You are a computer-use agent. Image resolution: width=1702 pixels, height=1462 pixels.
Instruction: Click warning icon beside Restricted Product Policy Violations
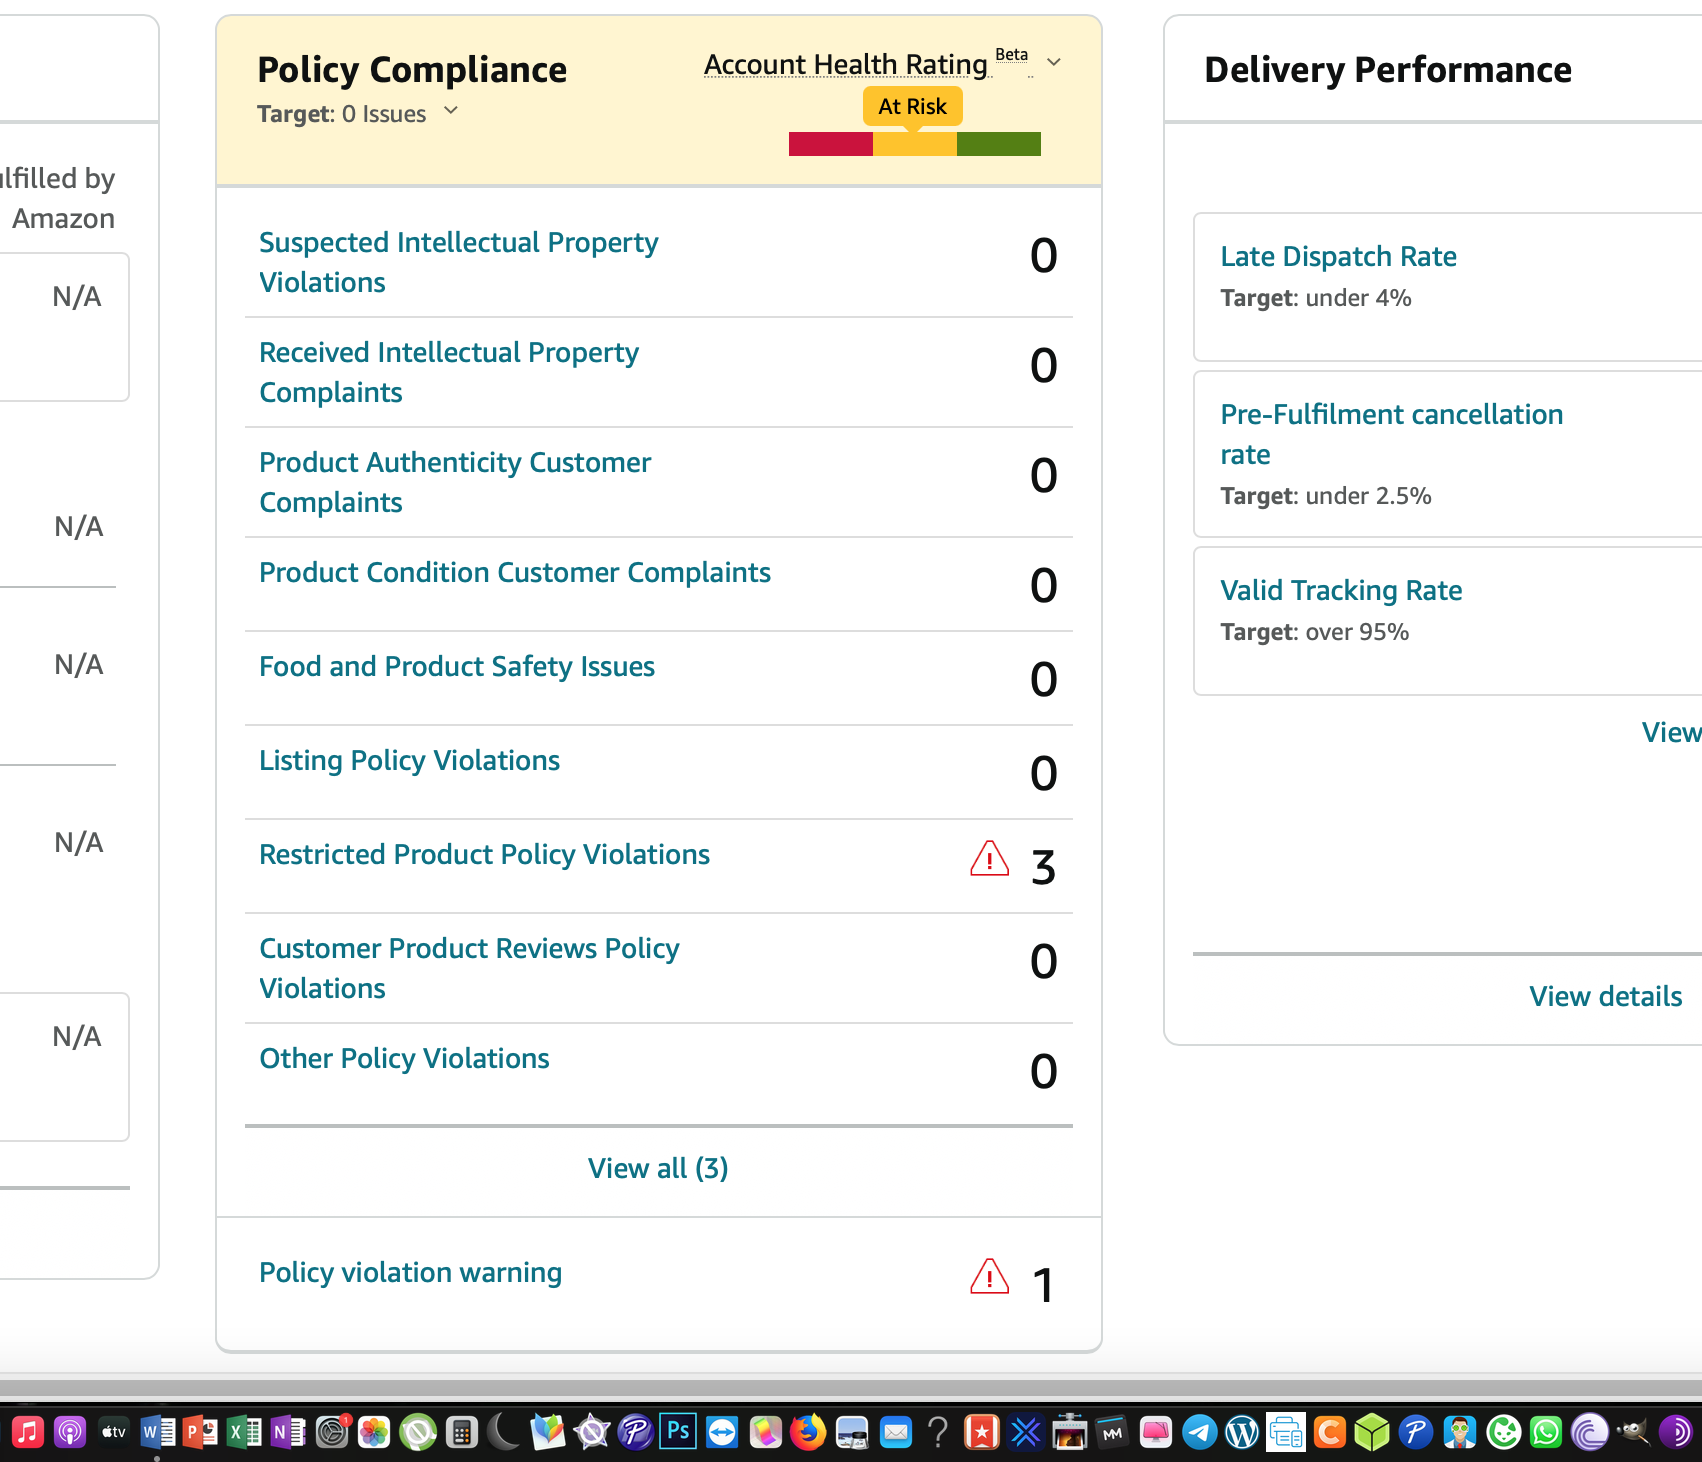[x=989, y=858]
